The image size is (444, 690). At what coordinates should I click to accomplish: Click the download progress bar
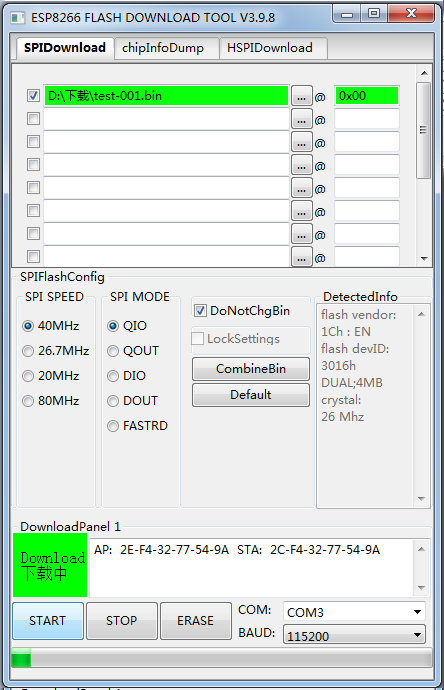tap(221, 659)
